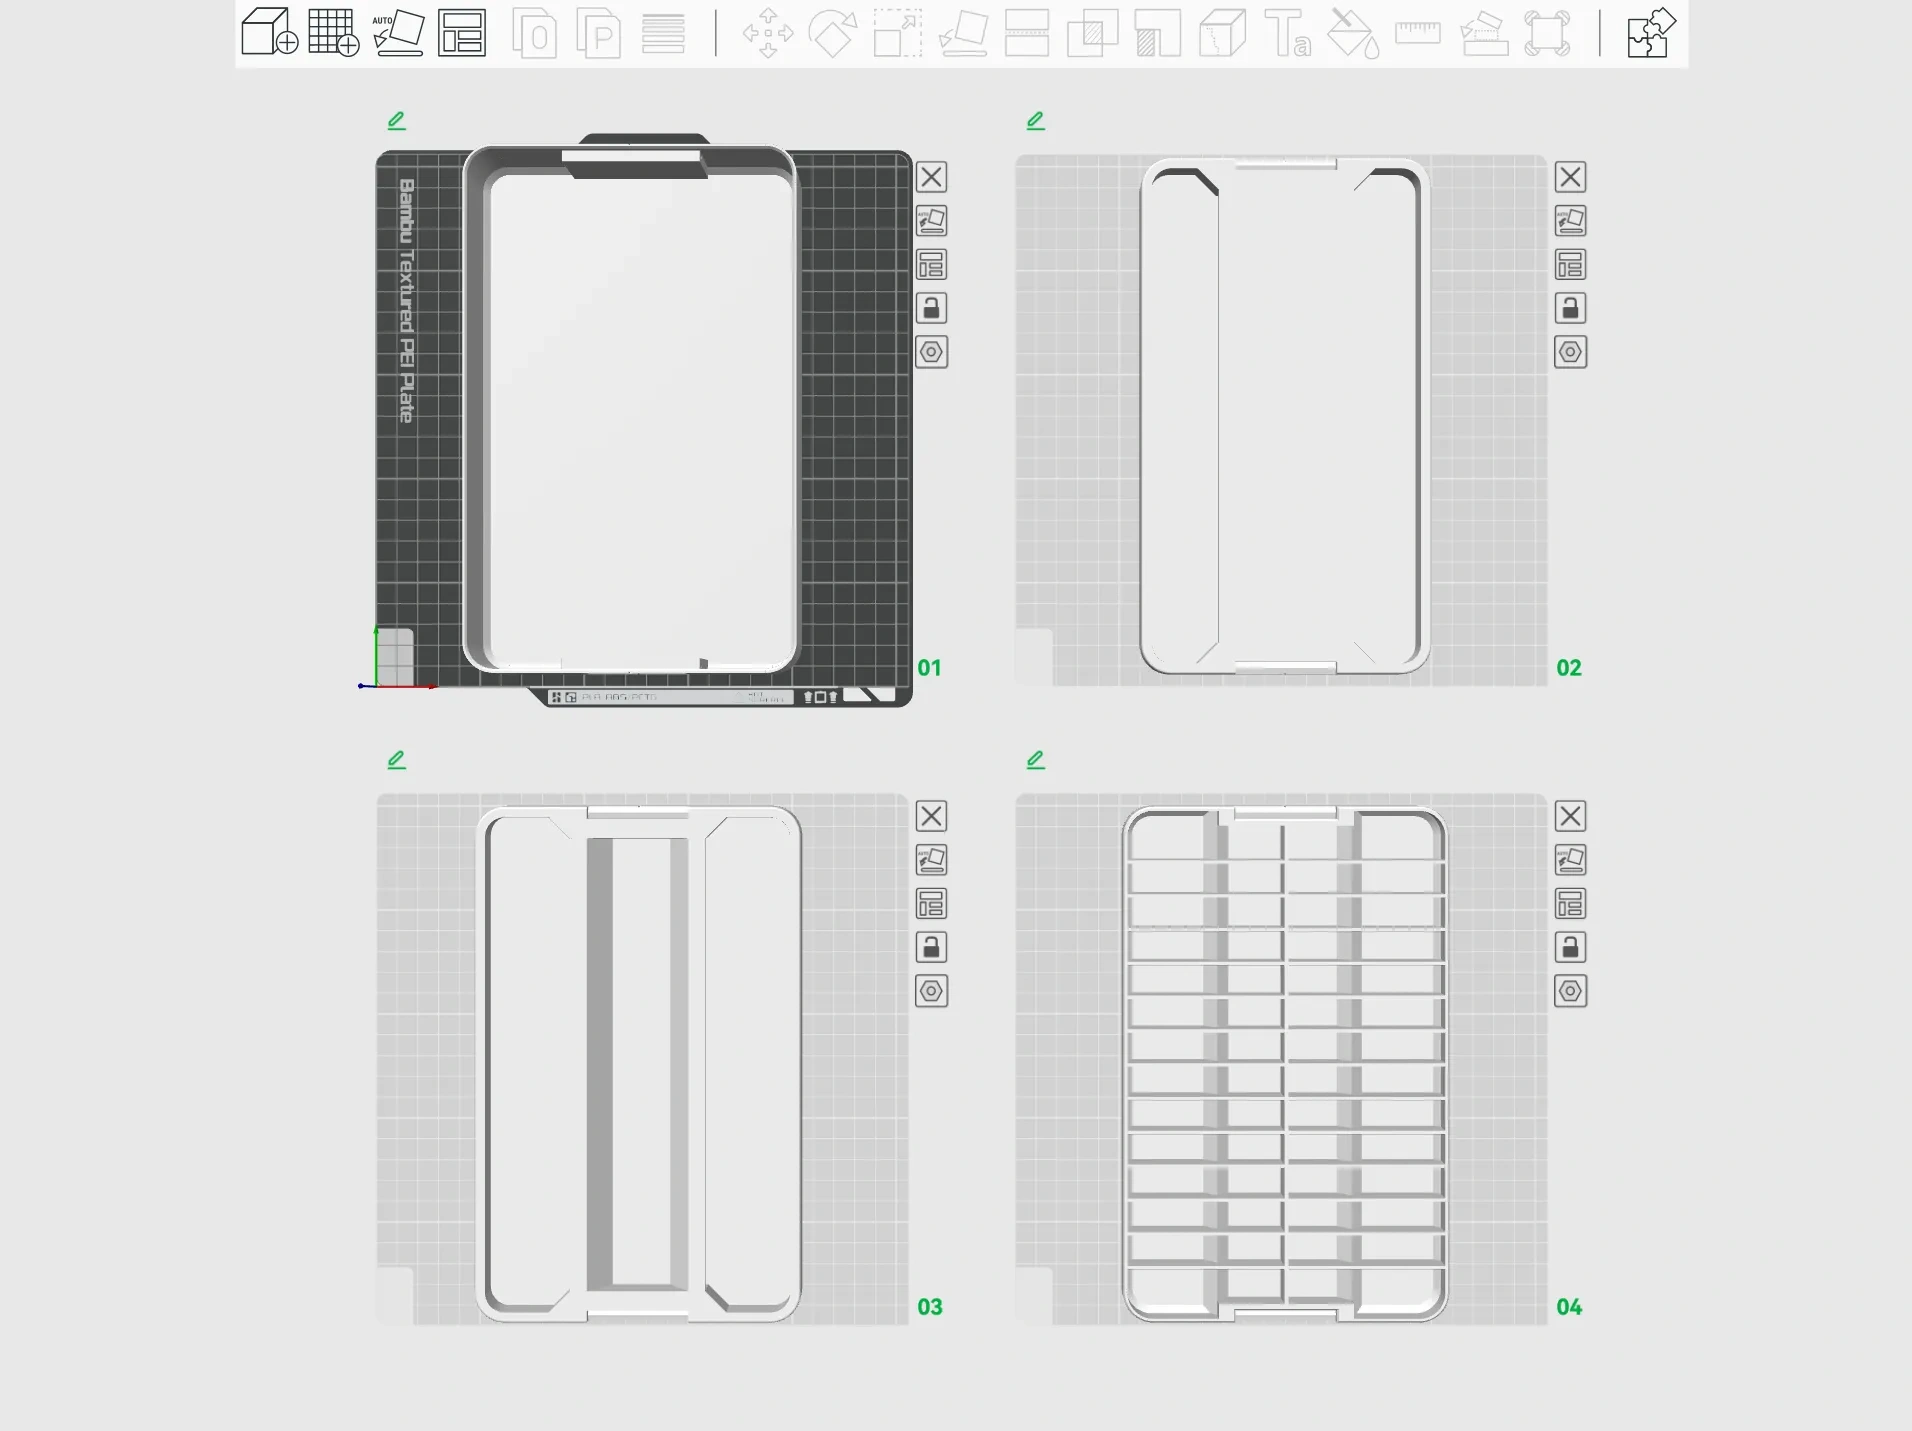Screen dimensions: 1912x1431
Task: Select the Move tool
Action: click(x=768, y=33)
